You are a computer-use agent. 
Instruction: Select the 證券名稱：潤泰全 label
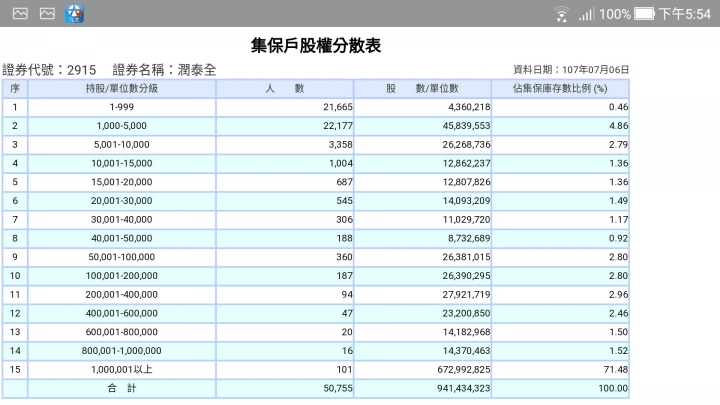pyautogui.click(x=164, y=70)
